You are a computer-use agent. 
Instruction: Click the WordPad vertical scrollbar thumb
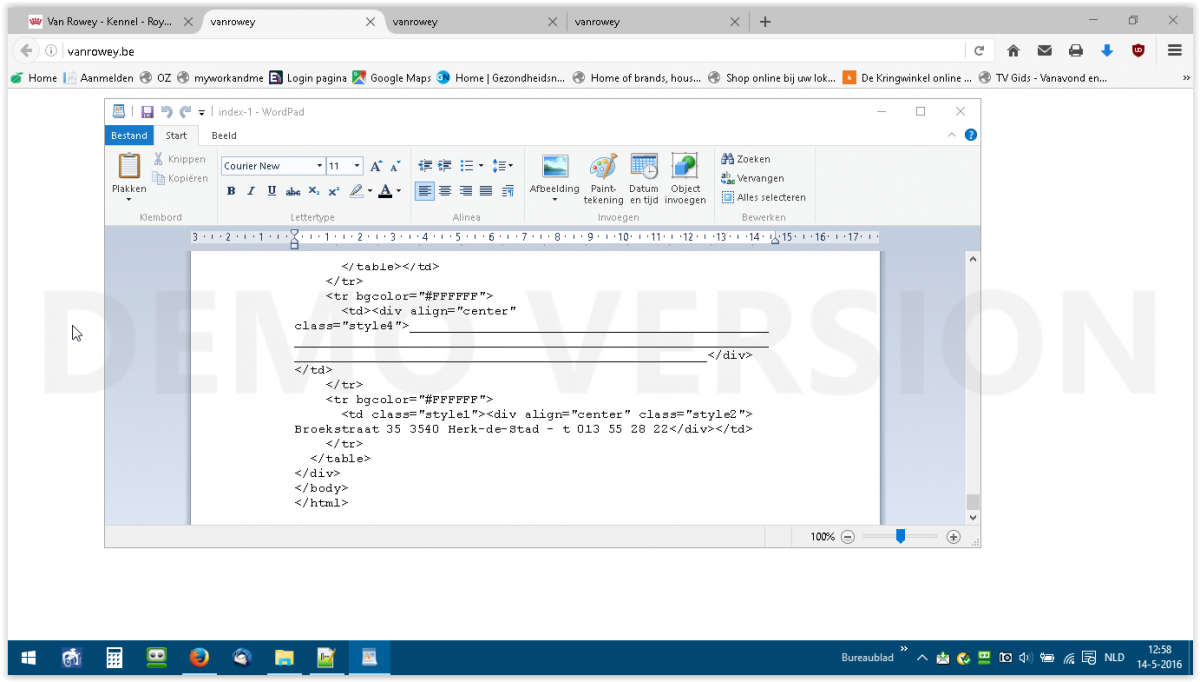[973, 501]
